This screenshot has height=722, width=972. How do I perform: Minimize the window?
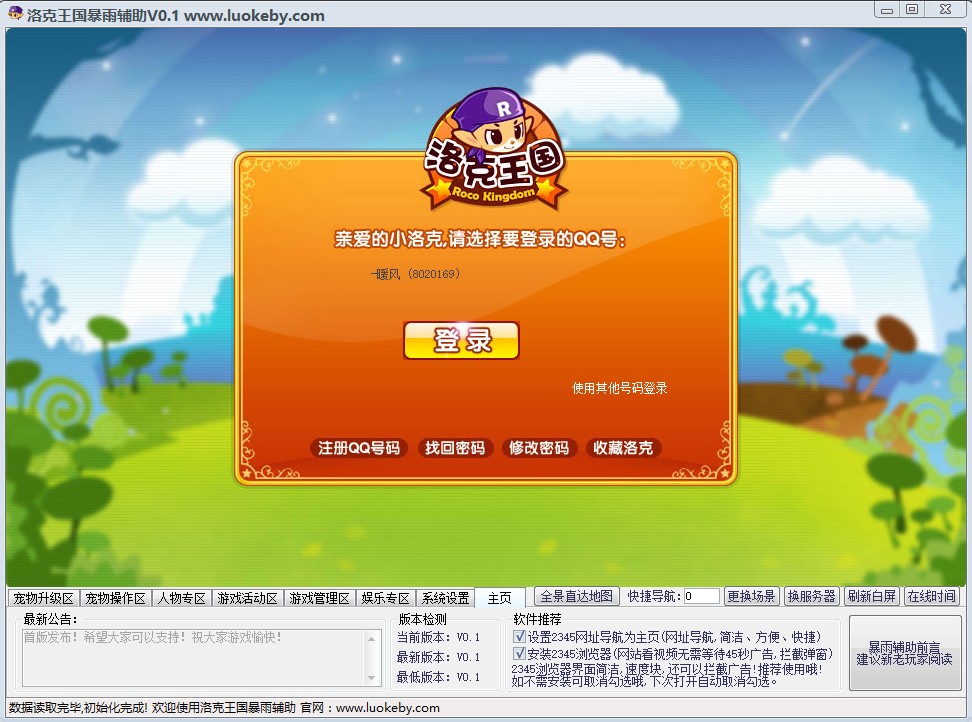pos(887,10)
